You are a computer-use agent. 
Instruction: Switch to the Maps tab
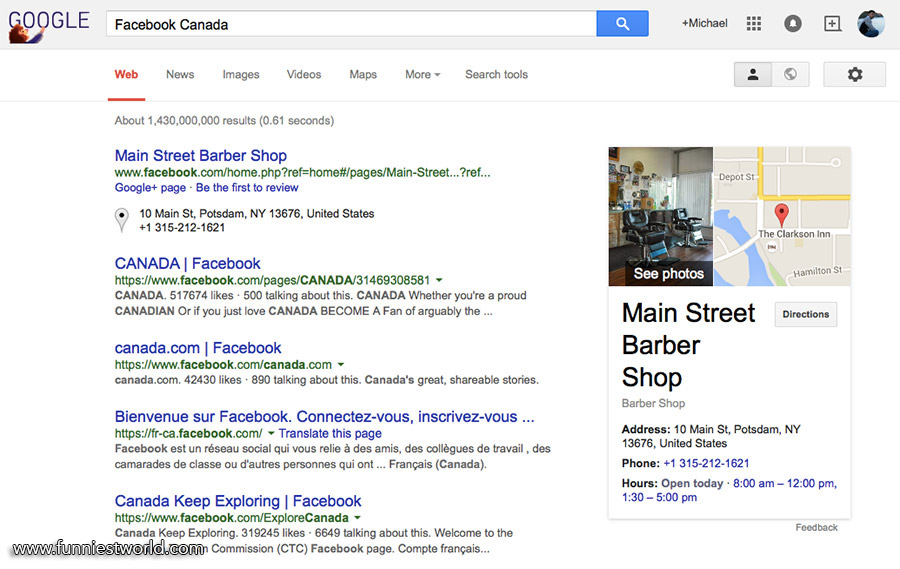[363, 74]
